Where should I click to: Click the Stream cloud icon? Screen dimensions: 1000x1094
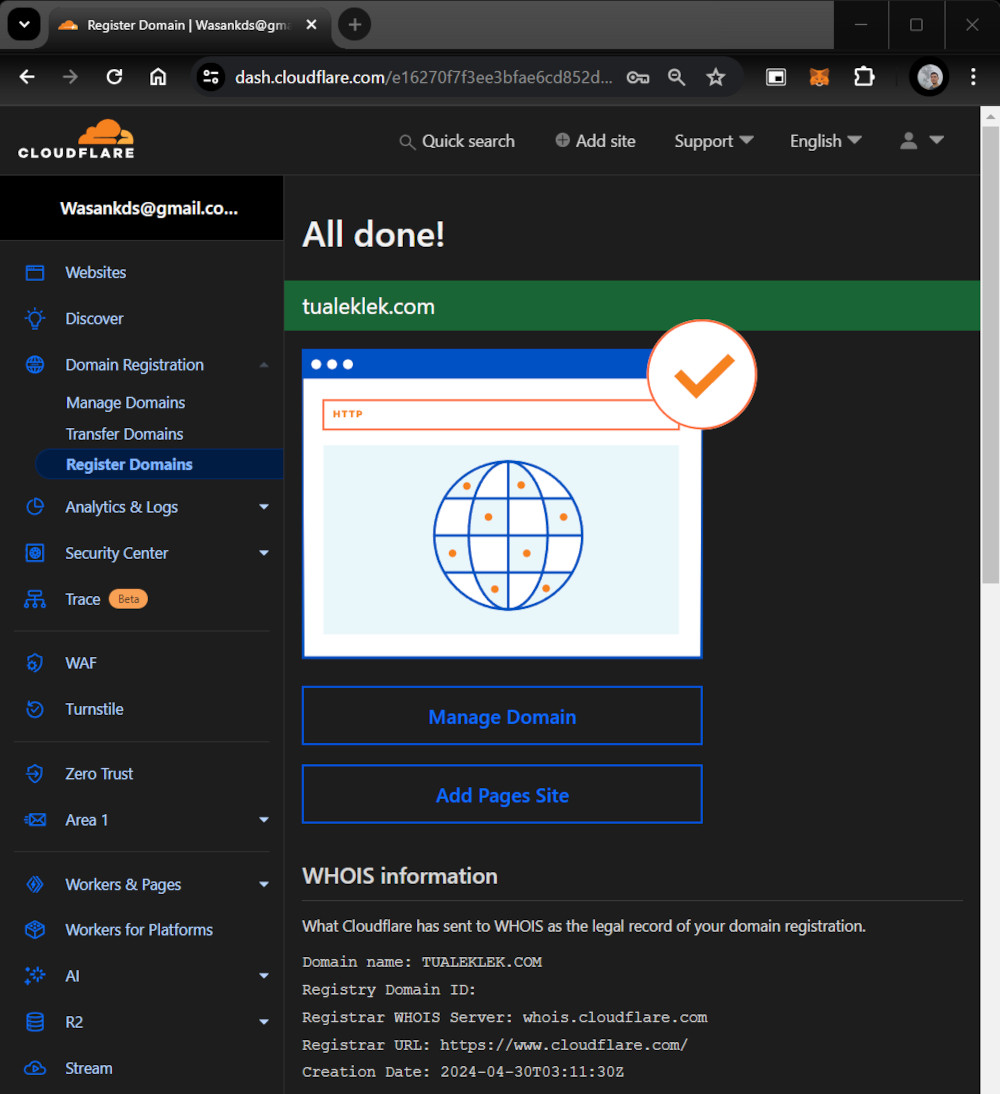click(x=35, y=1068)
